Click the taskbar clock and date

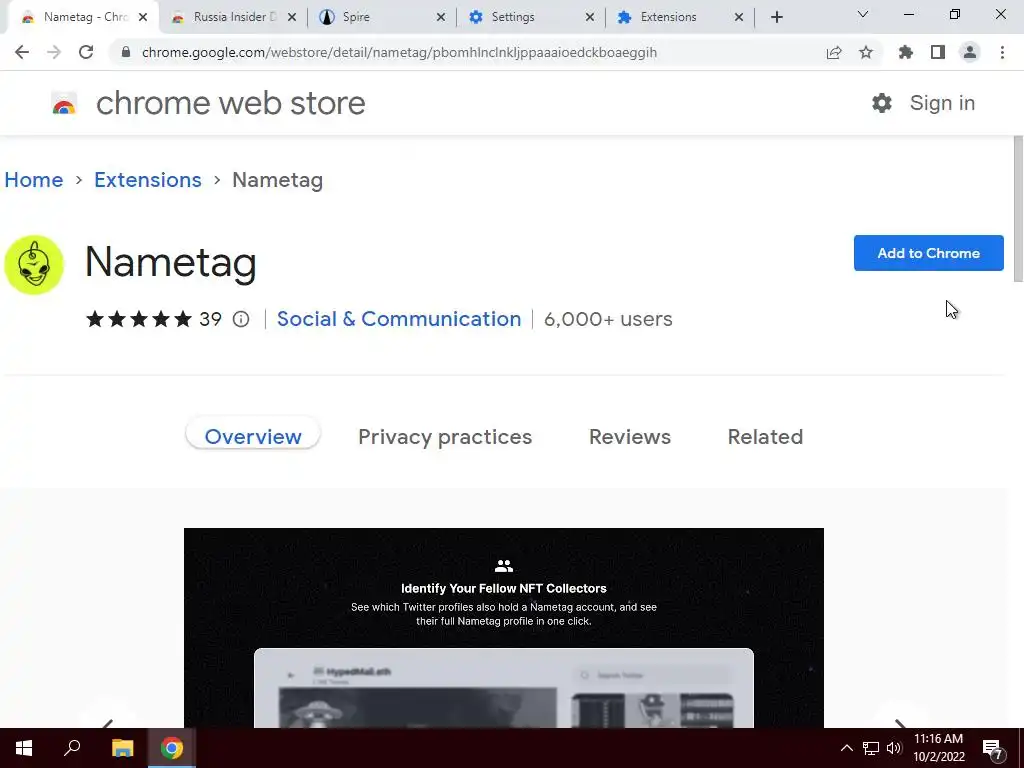tap(938, 748)
